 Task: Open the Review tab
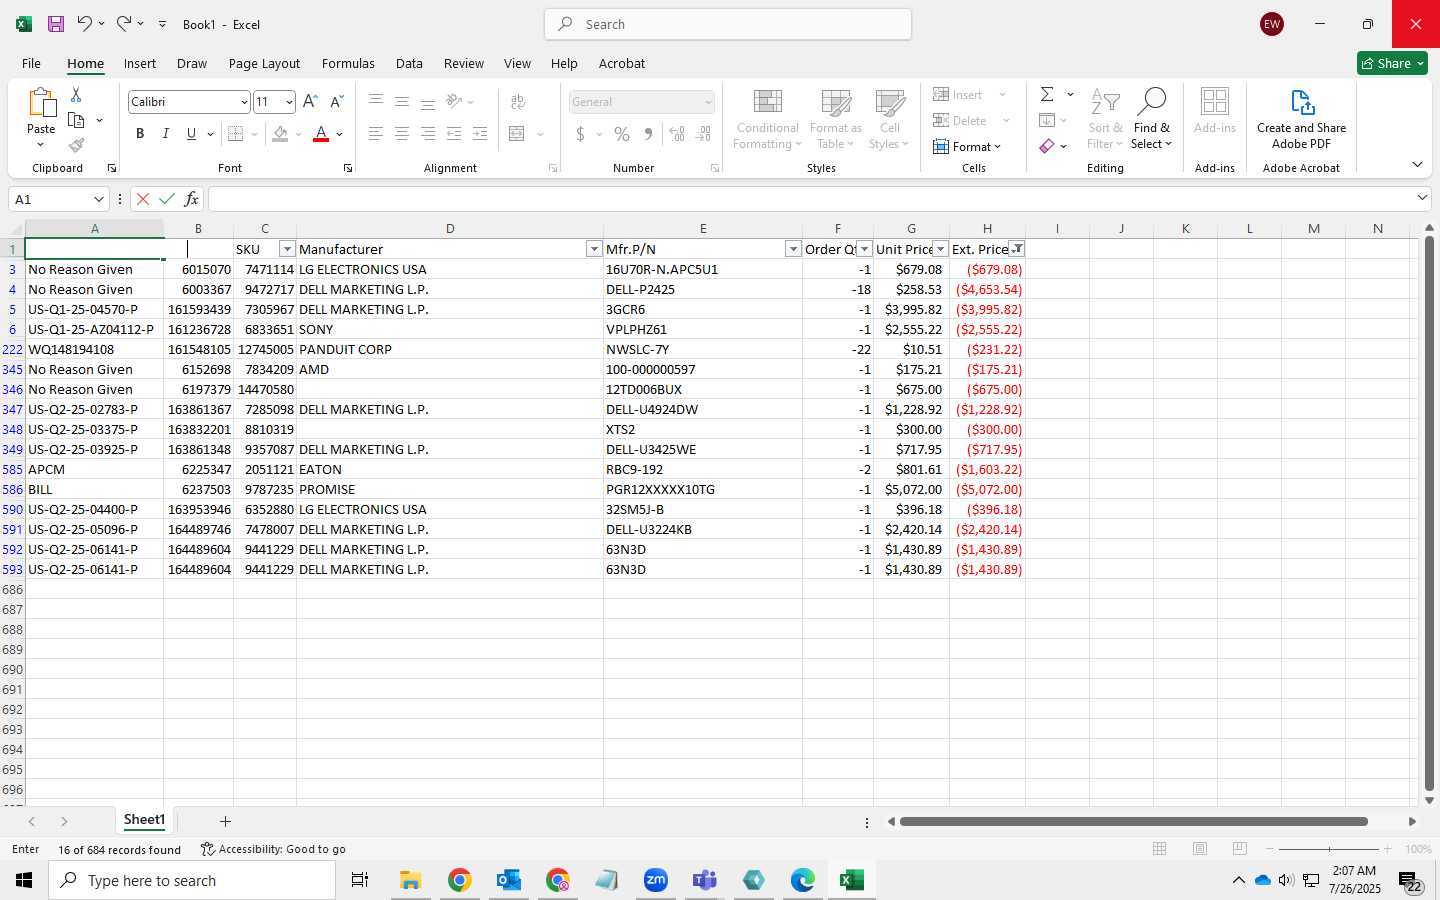(464, 63)
